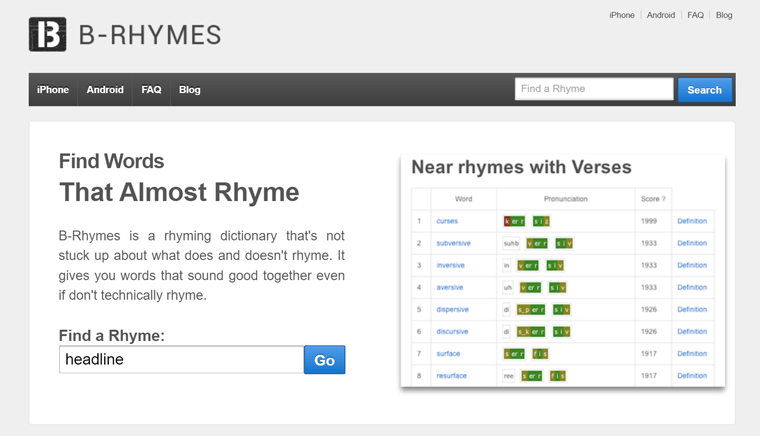Click the 'suhb' syllable box in subversive row
Image resolution: width=760 pixels, height=436 pixels.
pos(511,243)
